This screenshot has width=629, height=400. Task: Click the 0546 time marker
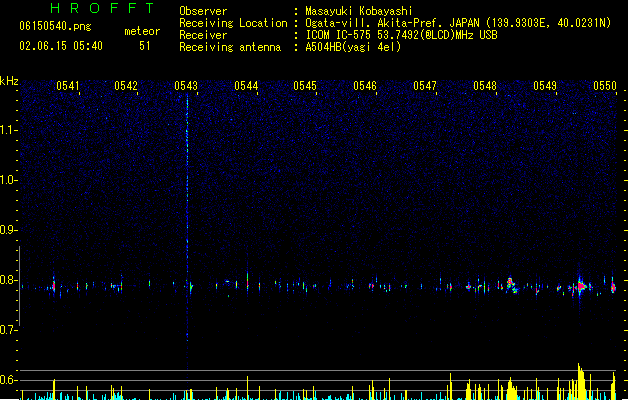[365, 86]
